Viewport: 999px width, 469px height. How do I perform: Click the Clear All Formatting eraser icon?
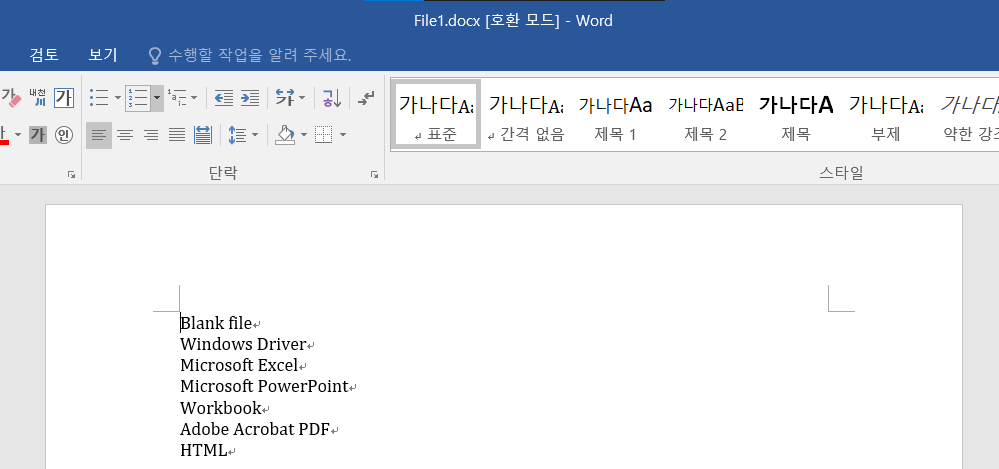pos(11,97)
